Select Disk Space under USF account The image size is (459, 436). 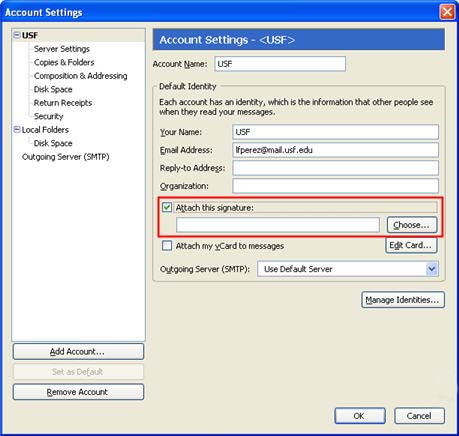(53, 89)
